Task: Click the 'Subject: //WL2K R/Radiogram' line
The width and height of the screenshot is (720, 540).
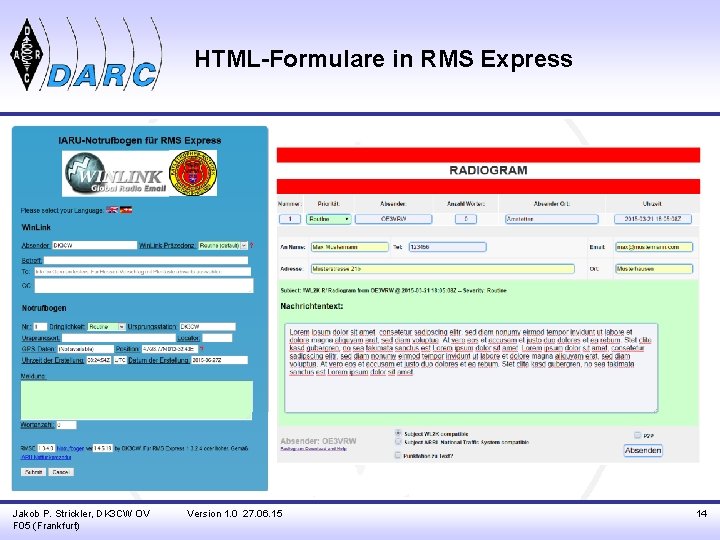Action: pyautogui.click(x=394, y=291)
